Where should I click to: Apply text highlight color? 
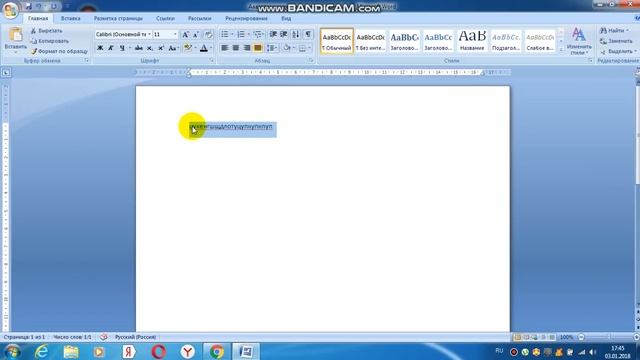click(x=187, y=48)
